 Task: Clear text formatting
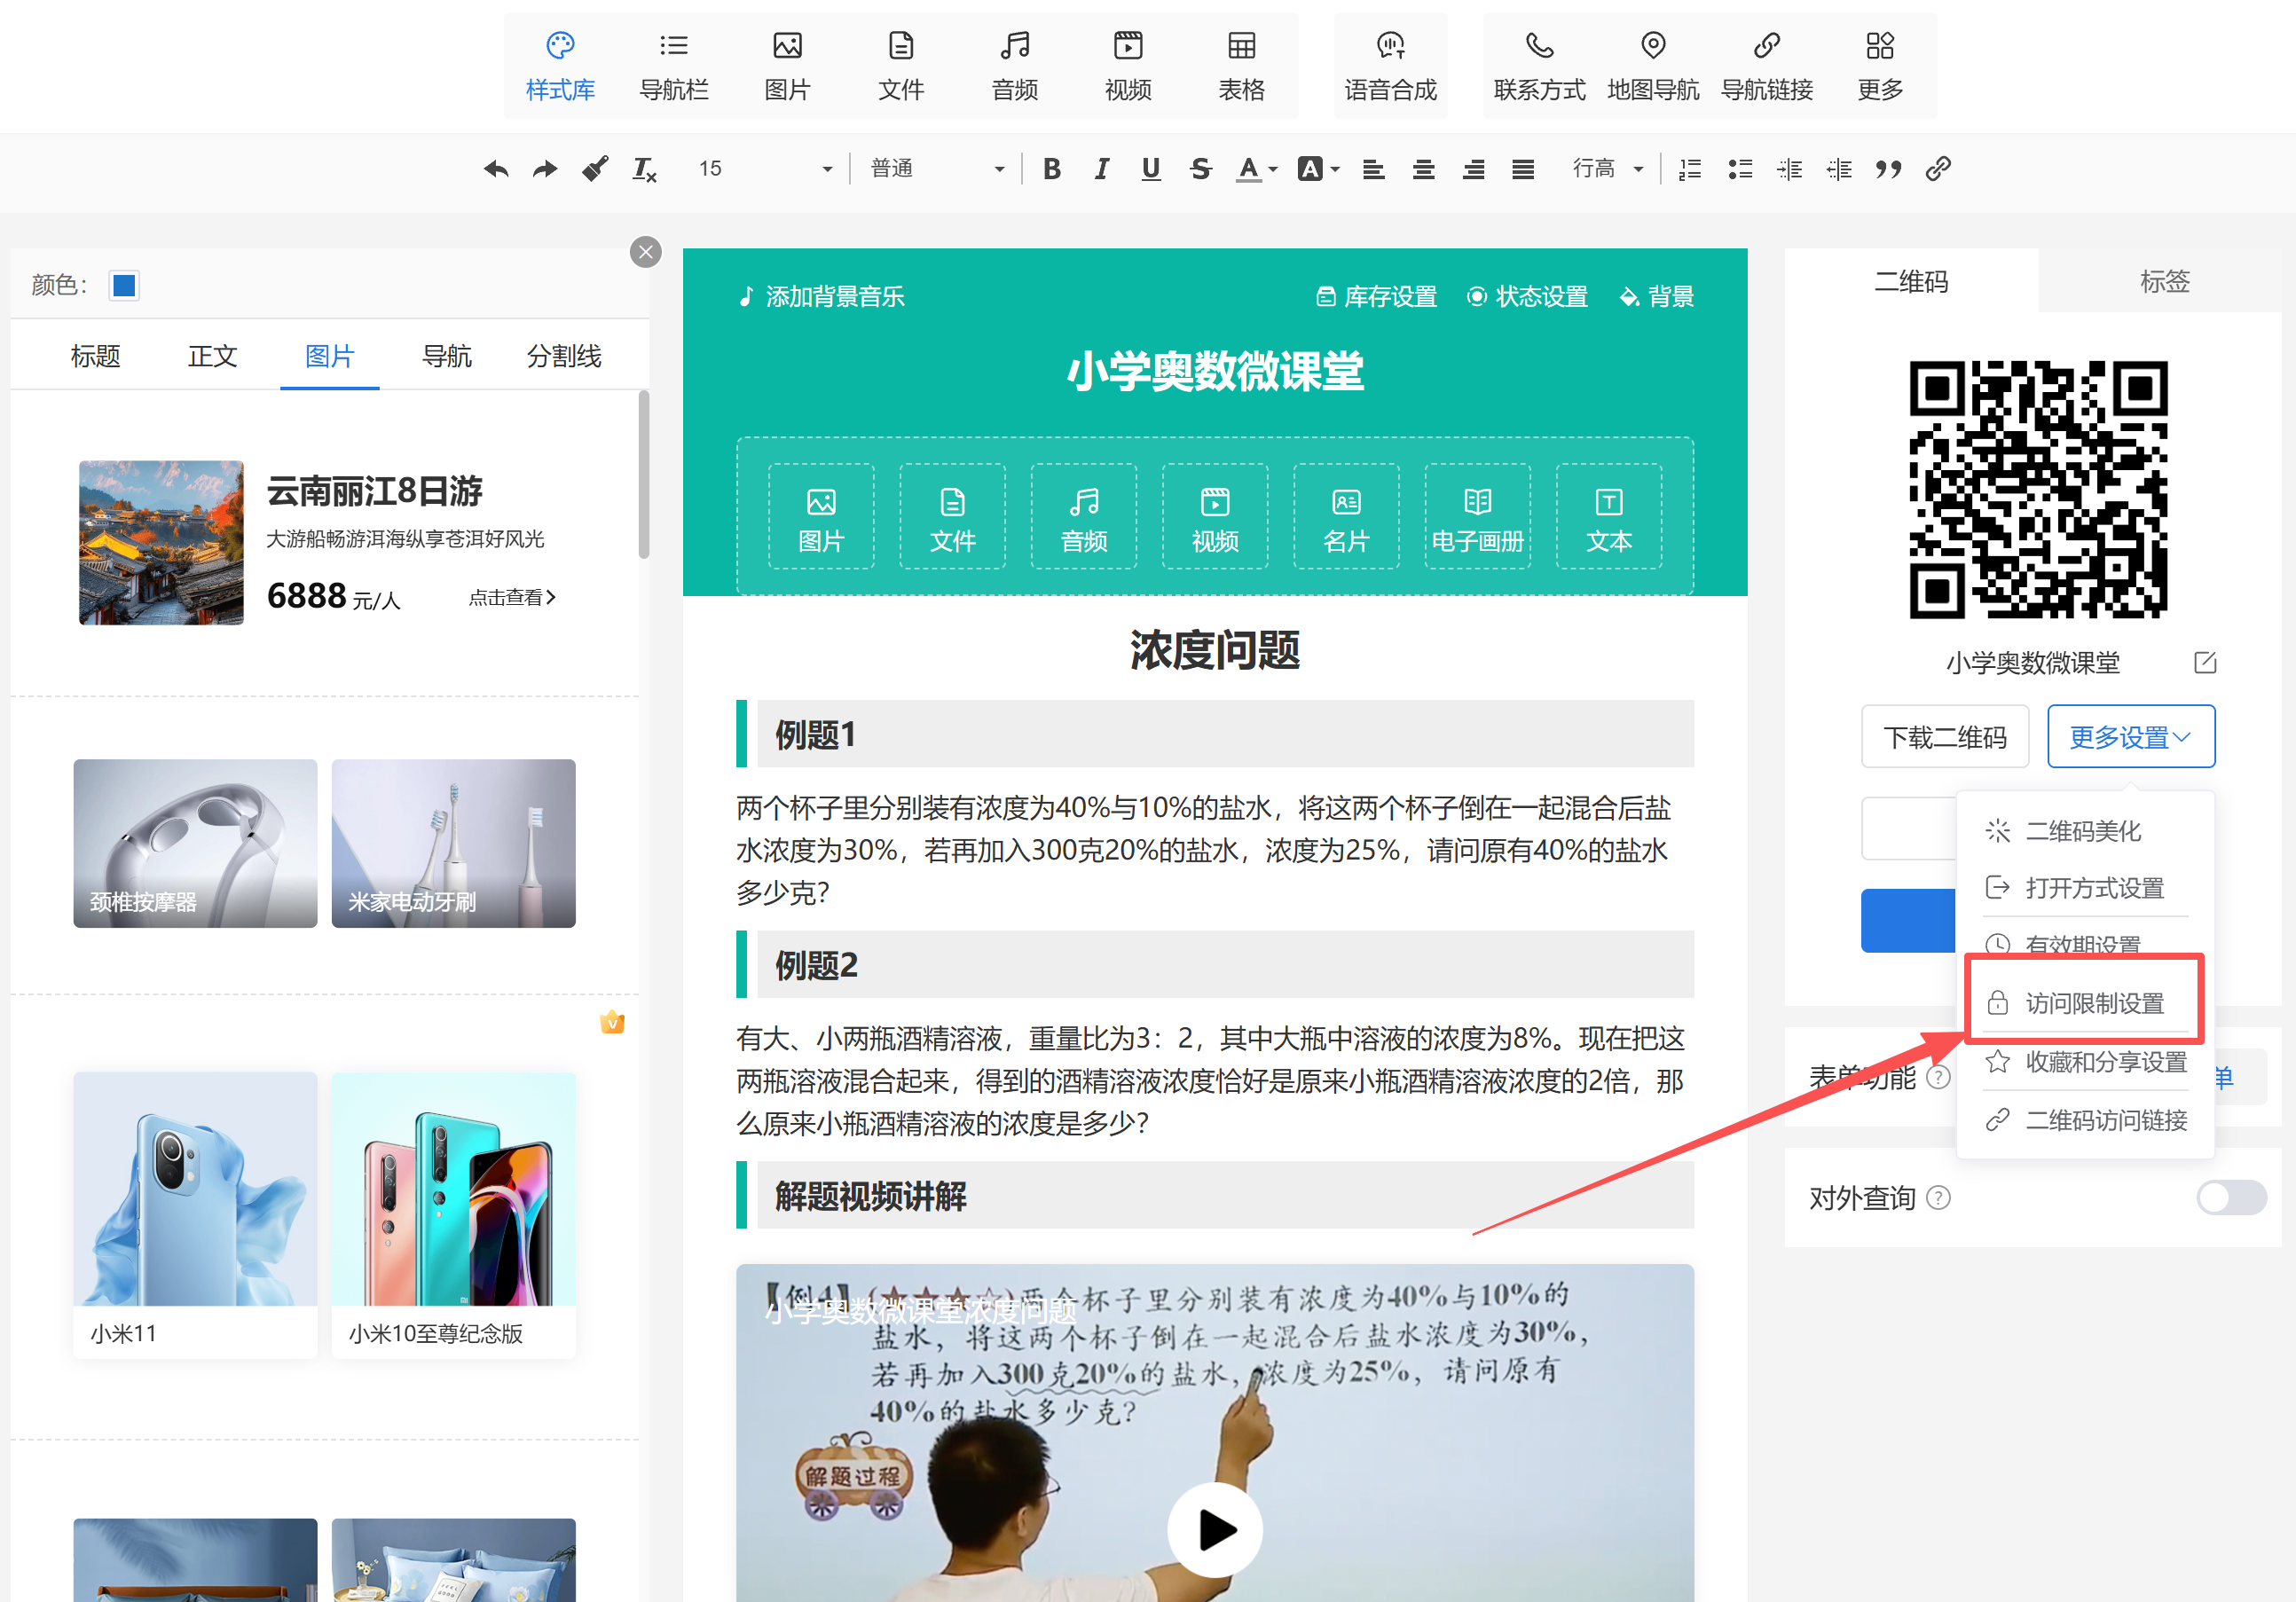[644, 169]
